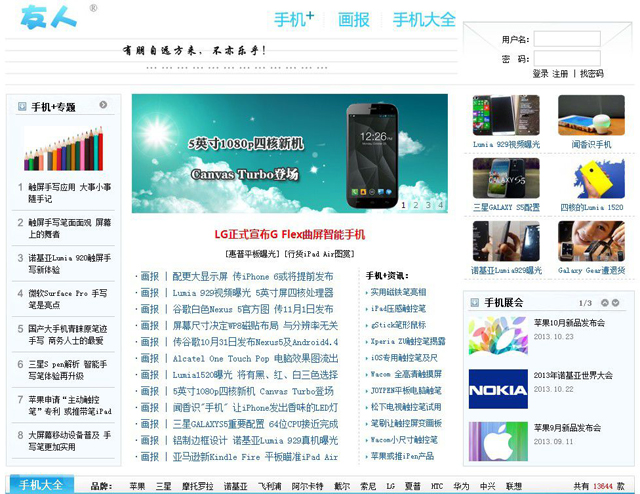Click the arrow icon beside 手机+专题
The width and height of the screenshot is (640, 494).
[103, 105]
